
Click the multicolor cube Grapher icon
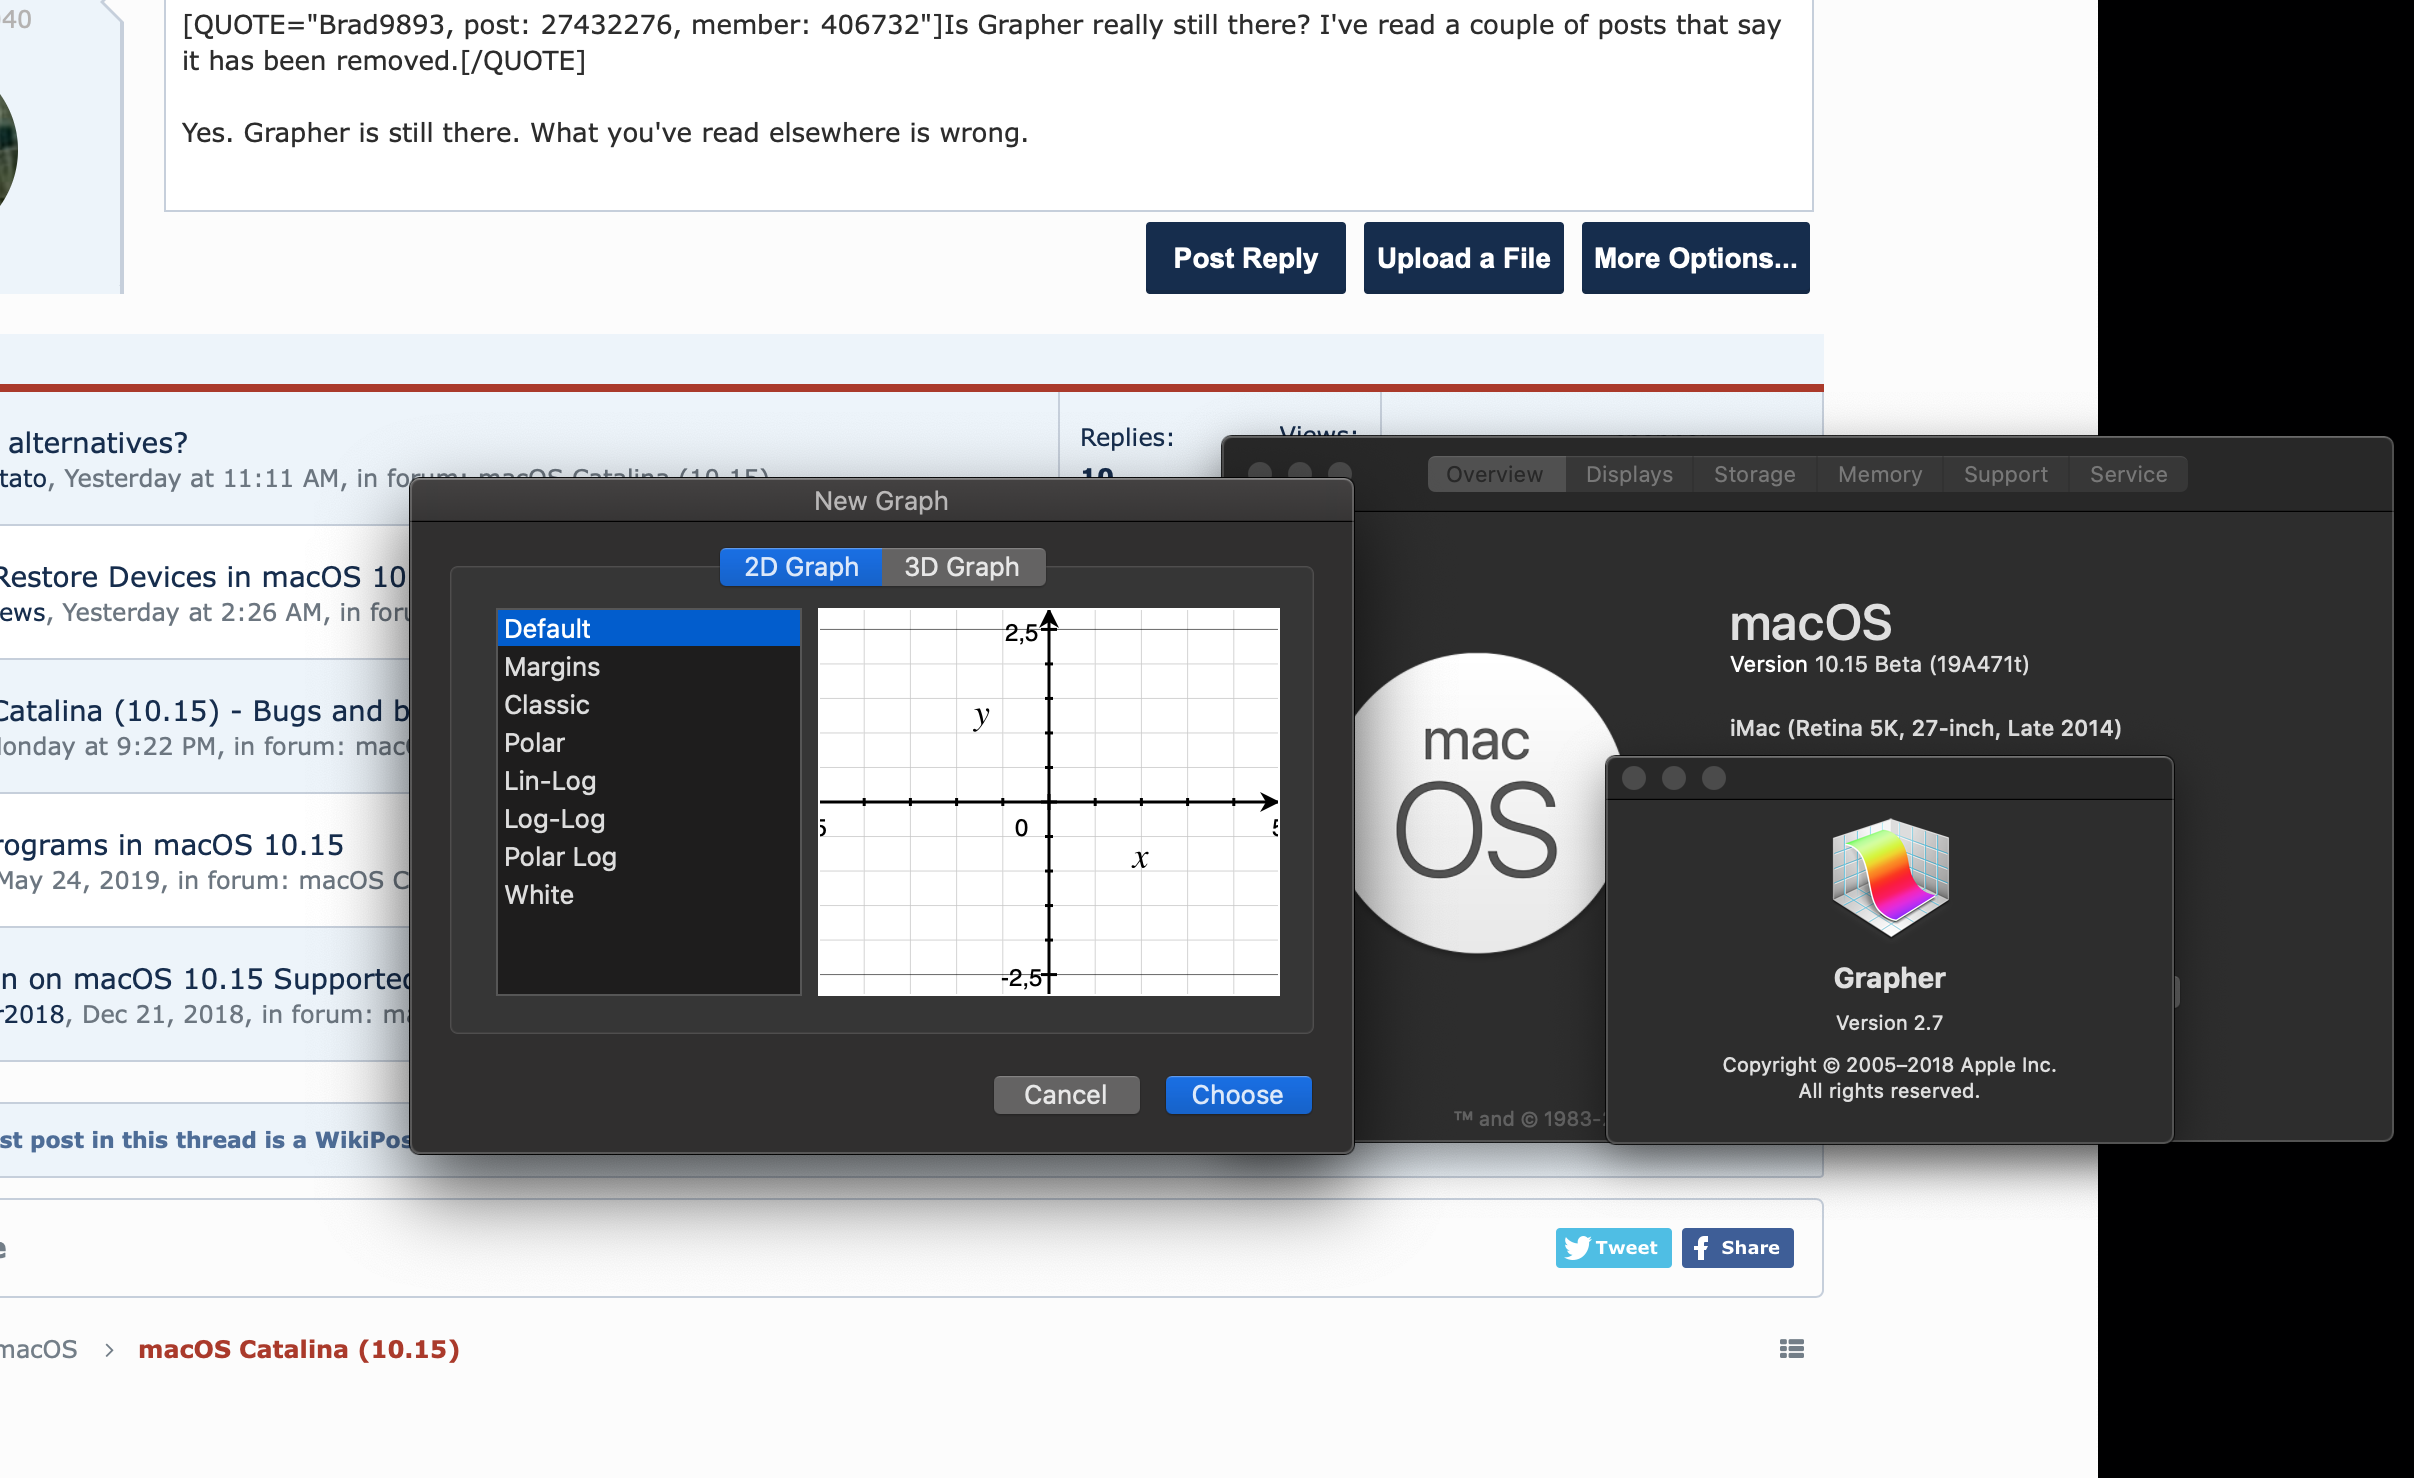pyautogui.click(x=1890, y=880)
